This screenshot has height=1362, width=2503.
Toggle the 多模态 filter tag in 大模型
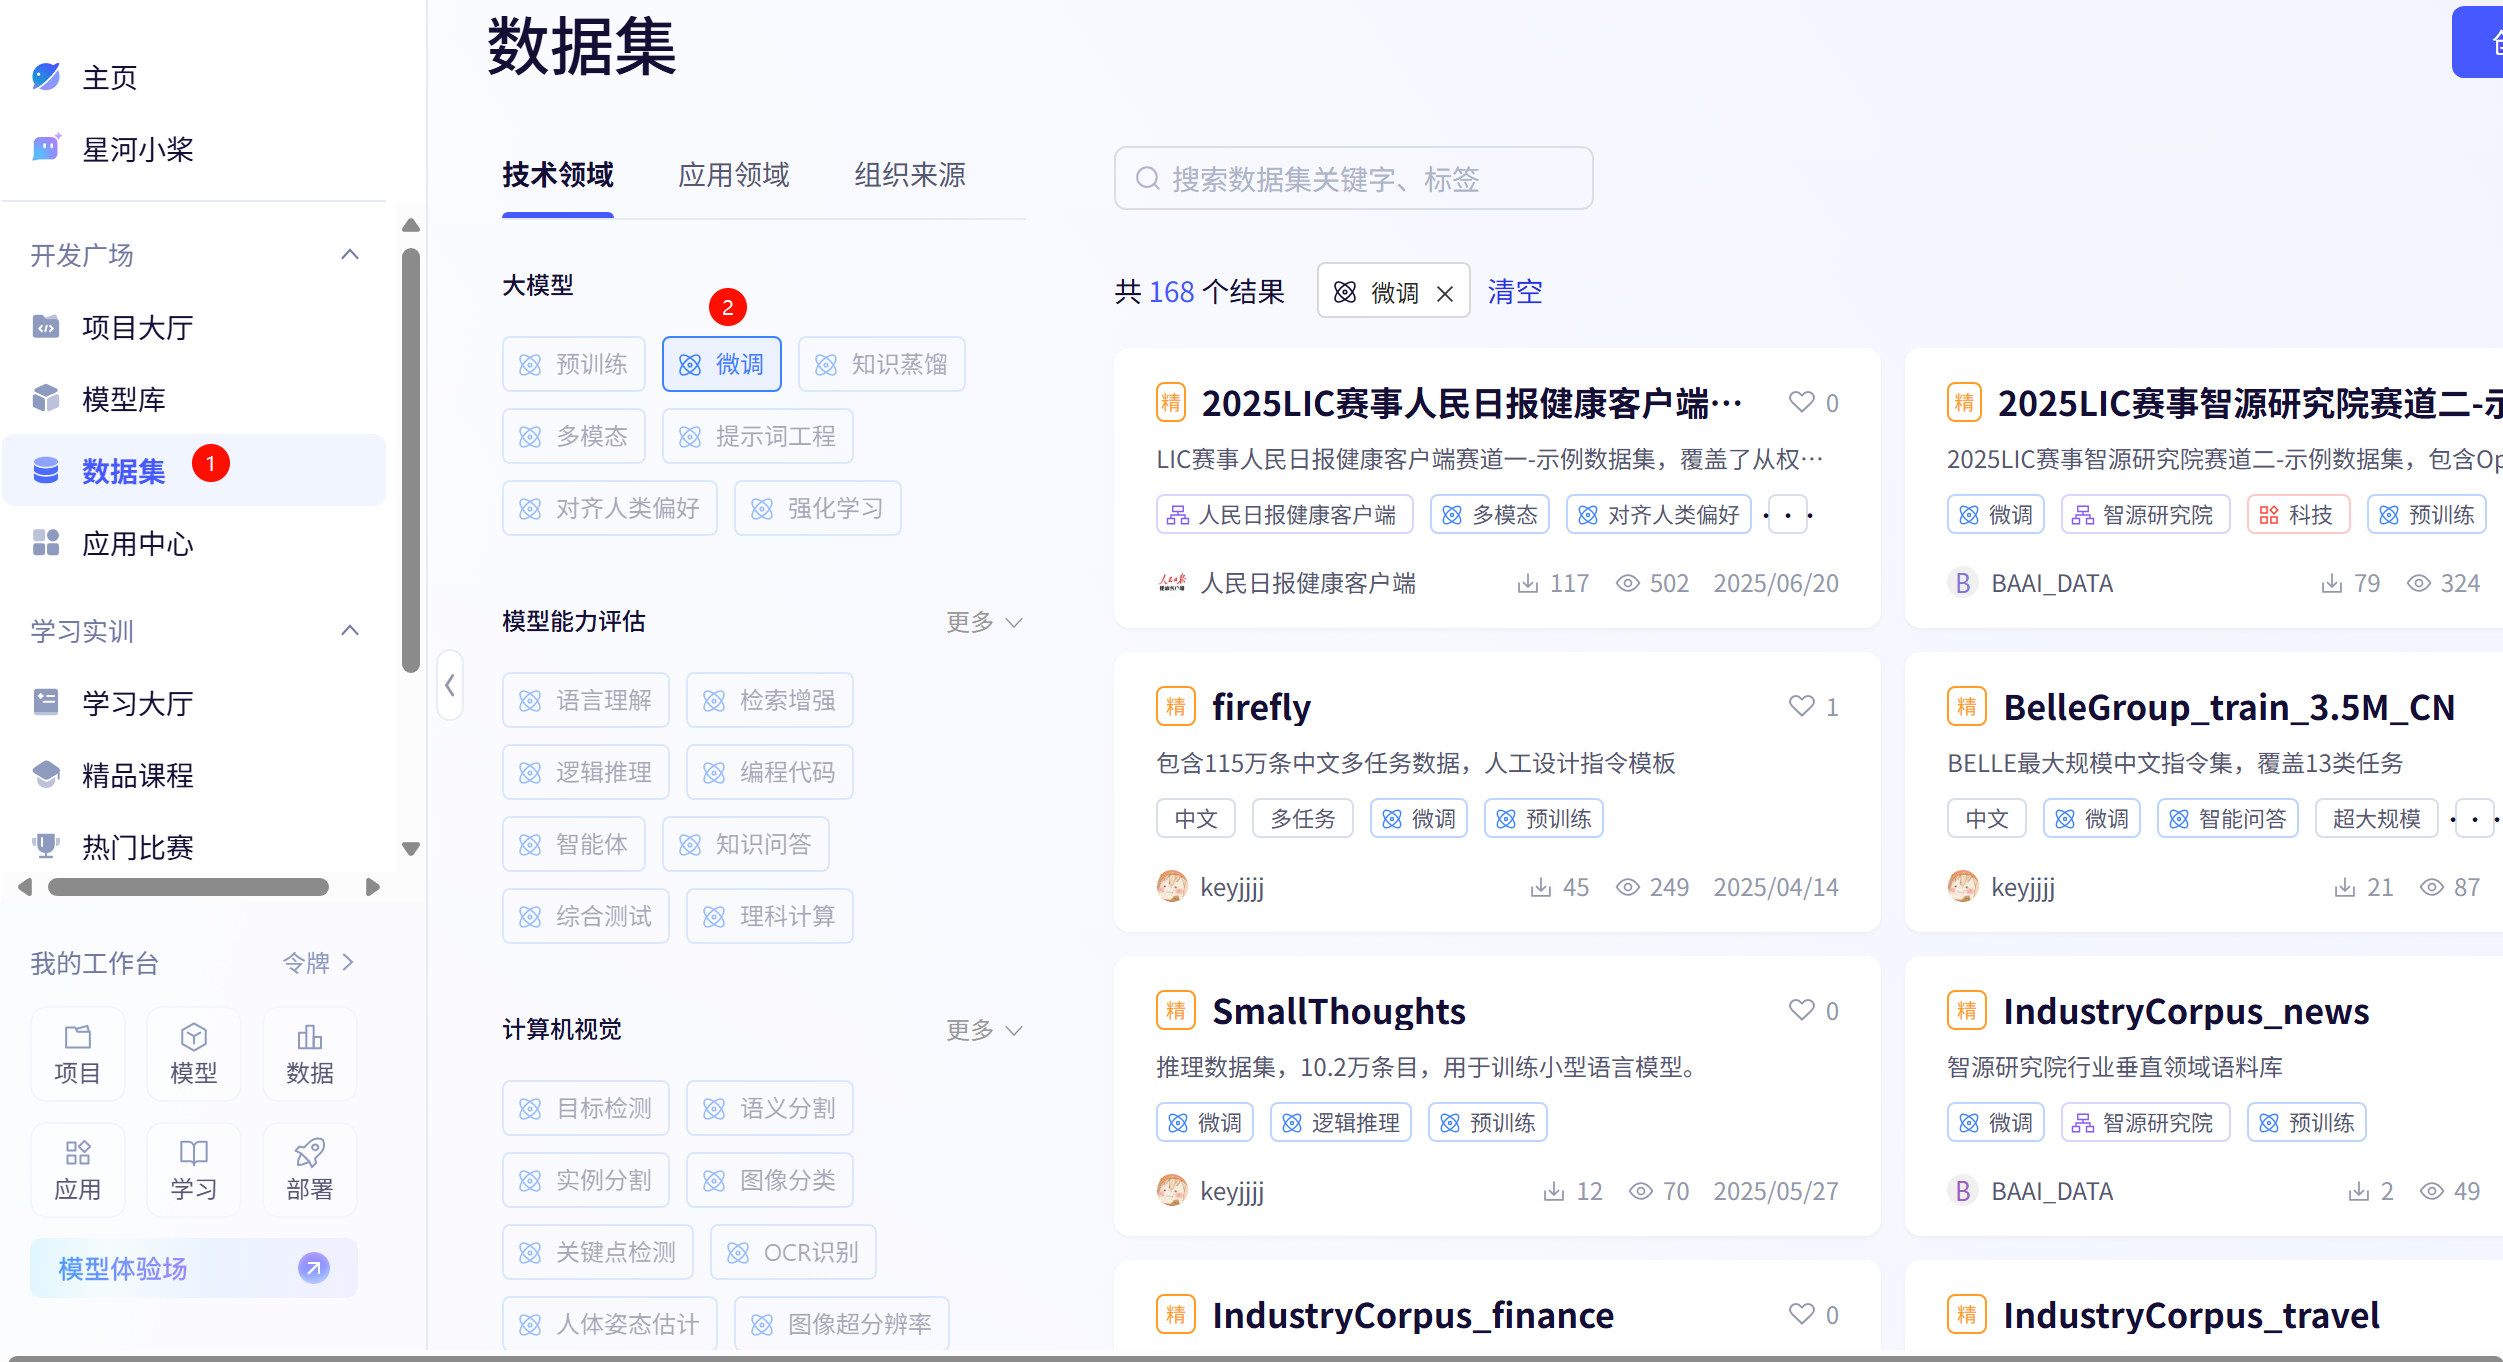click(574, 436)
